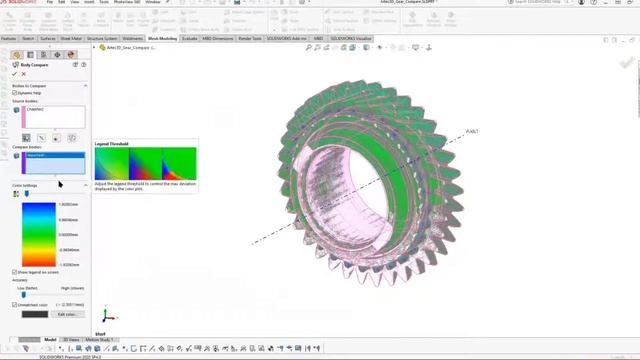This screenshot has width=640, height=360.
Task: Click the fourth icon under Source bodies list
Action: coord(71,138)
